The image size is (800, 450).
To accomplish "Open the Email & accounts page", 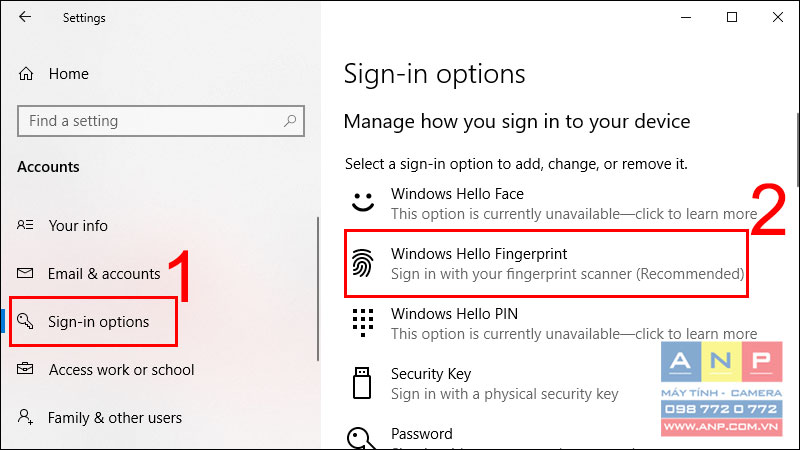I will (104, 274).
